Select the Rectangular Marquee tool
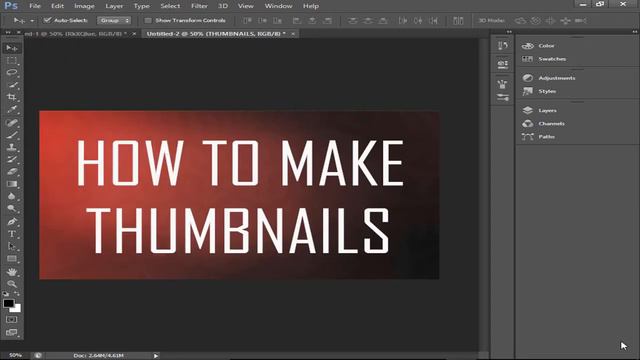 click(x=12, y=61)
